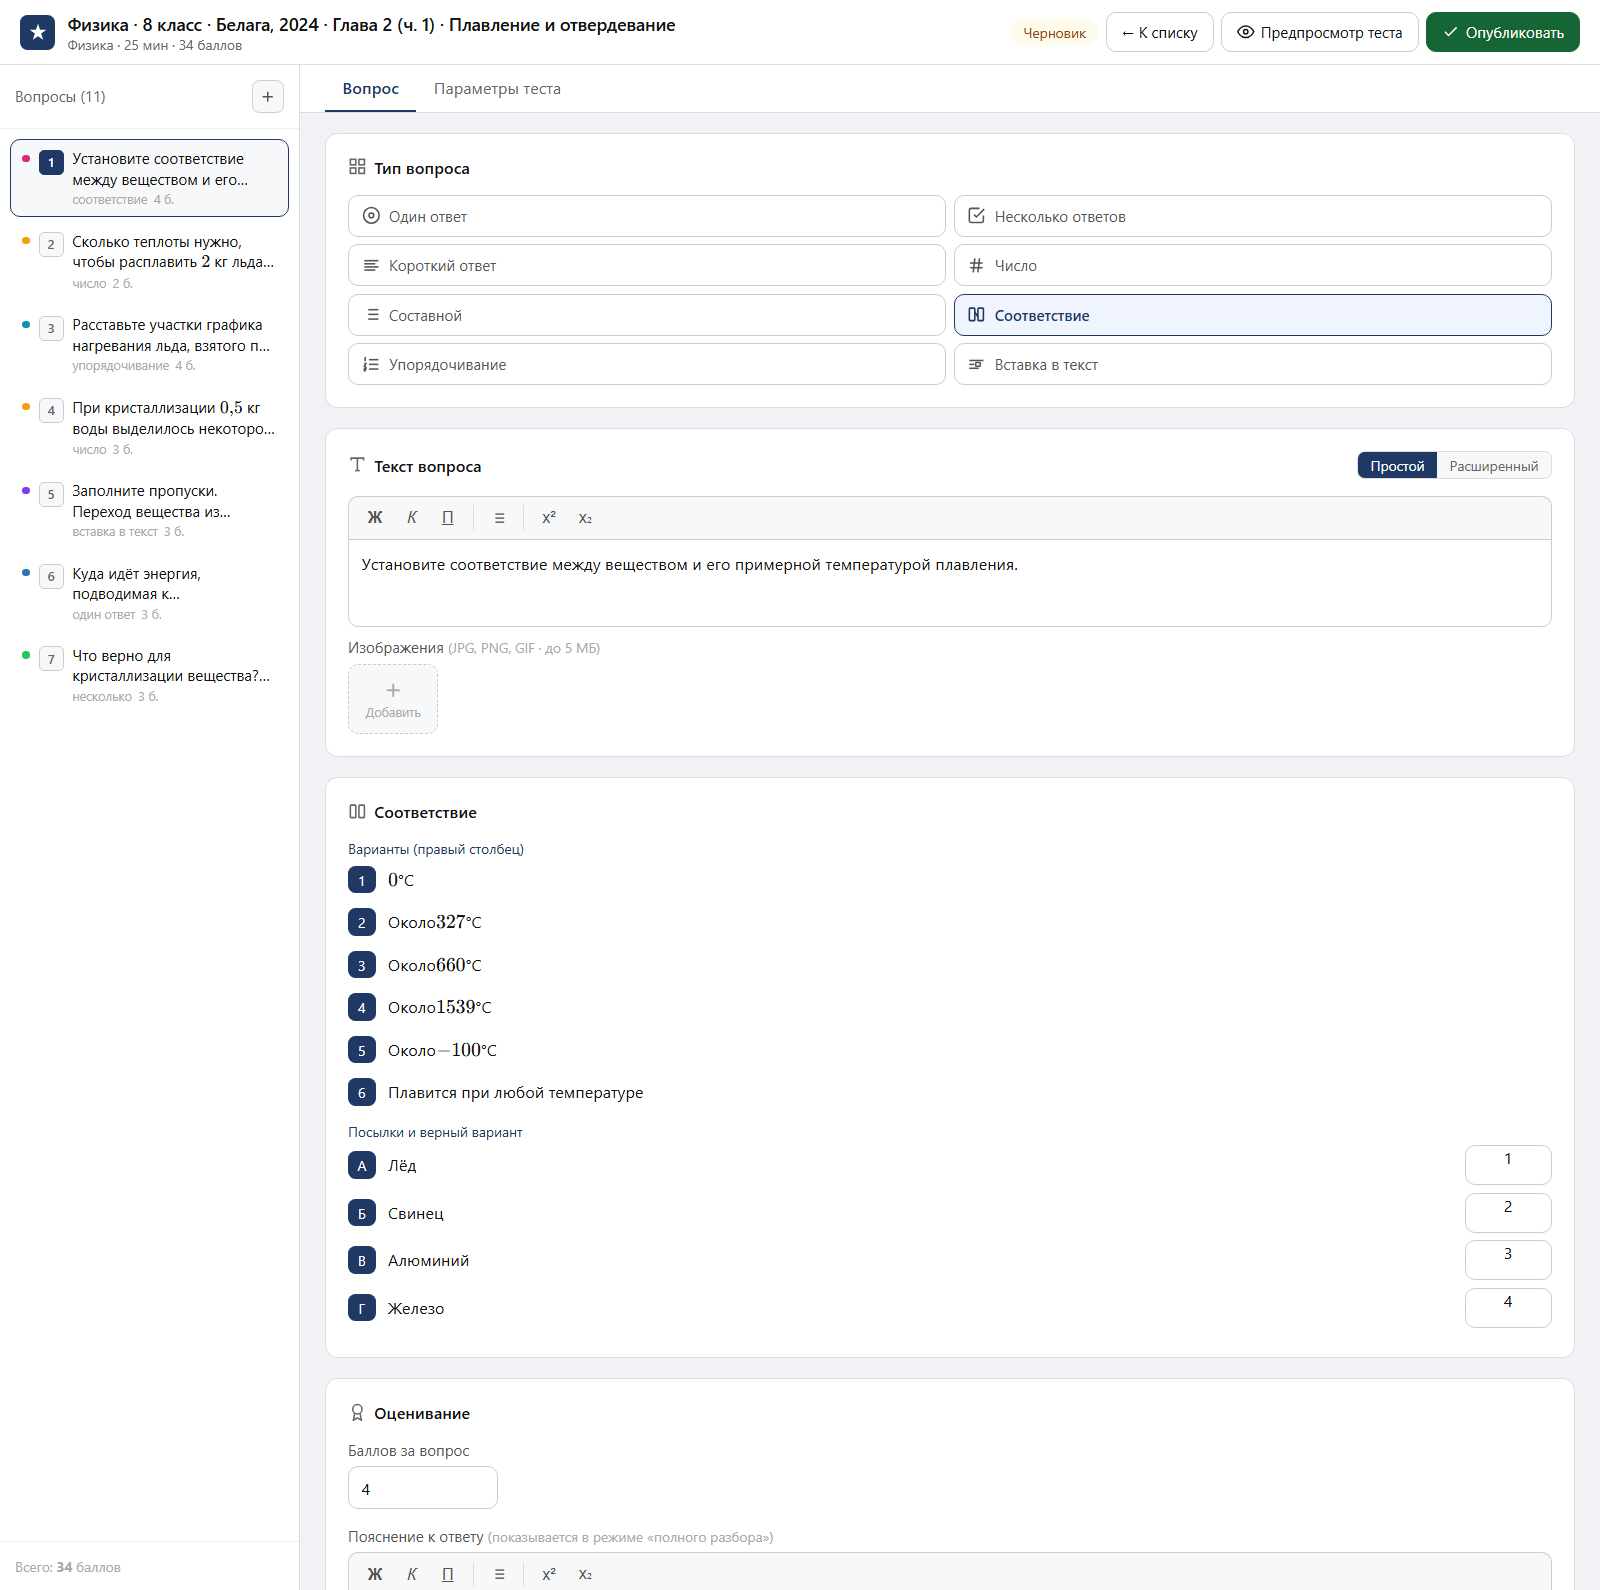Open question 2 'Сколько теплоты нужно' in the sidebar

tap(149, 262)
